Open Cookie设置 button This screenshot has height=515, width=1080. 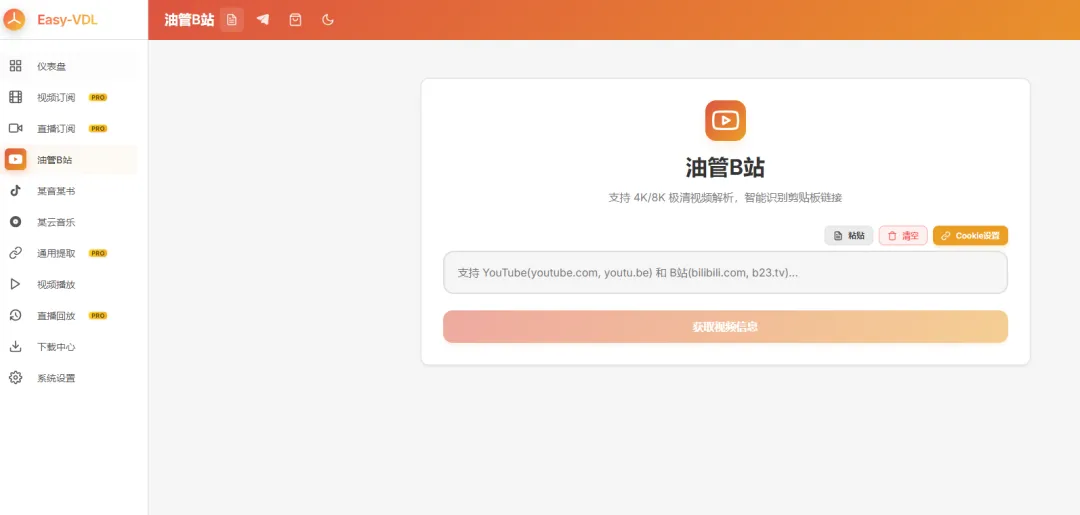click(970, 235)
